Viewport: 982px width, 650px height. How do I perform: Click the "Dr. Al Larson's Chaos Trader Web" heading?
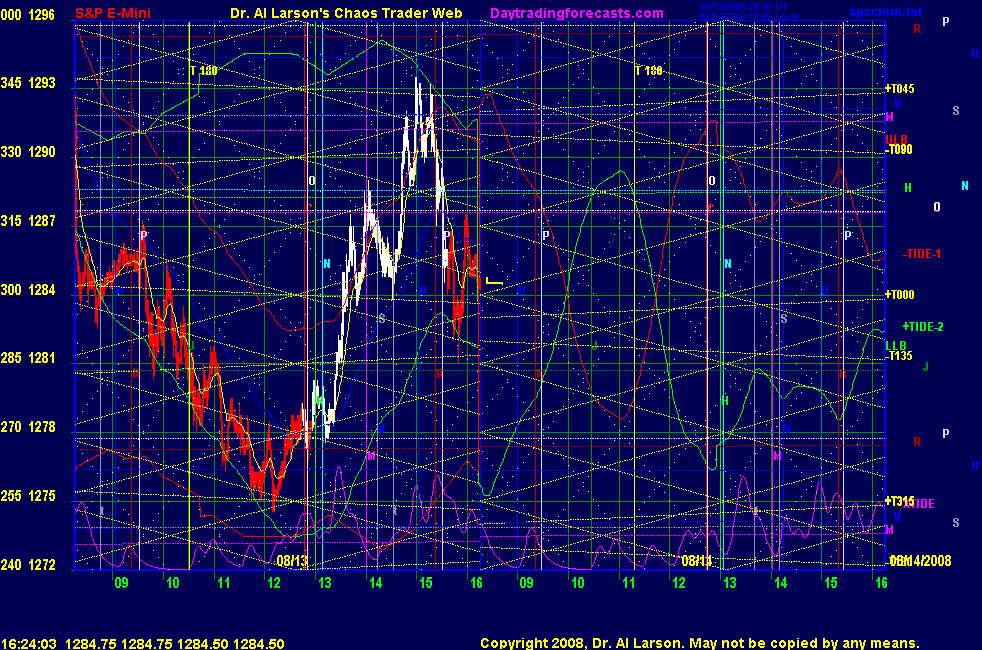tap(346, 13)
